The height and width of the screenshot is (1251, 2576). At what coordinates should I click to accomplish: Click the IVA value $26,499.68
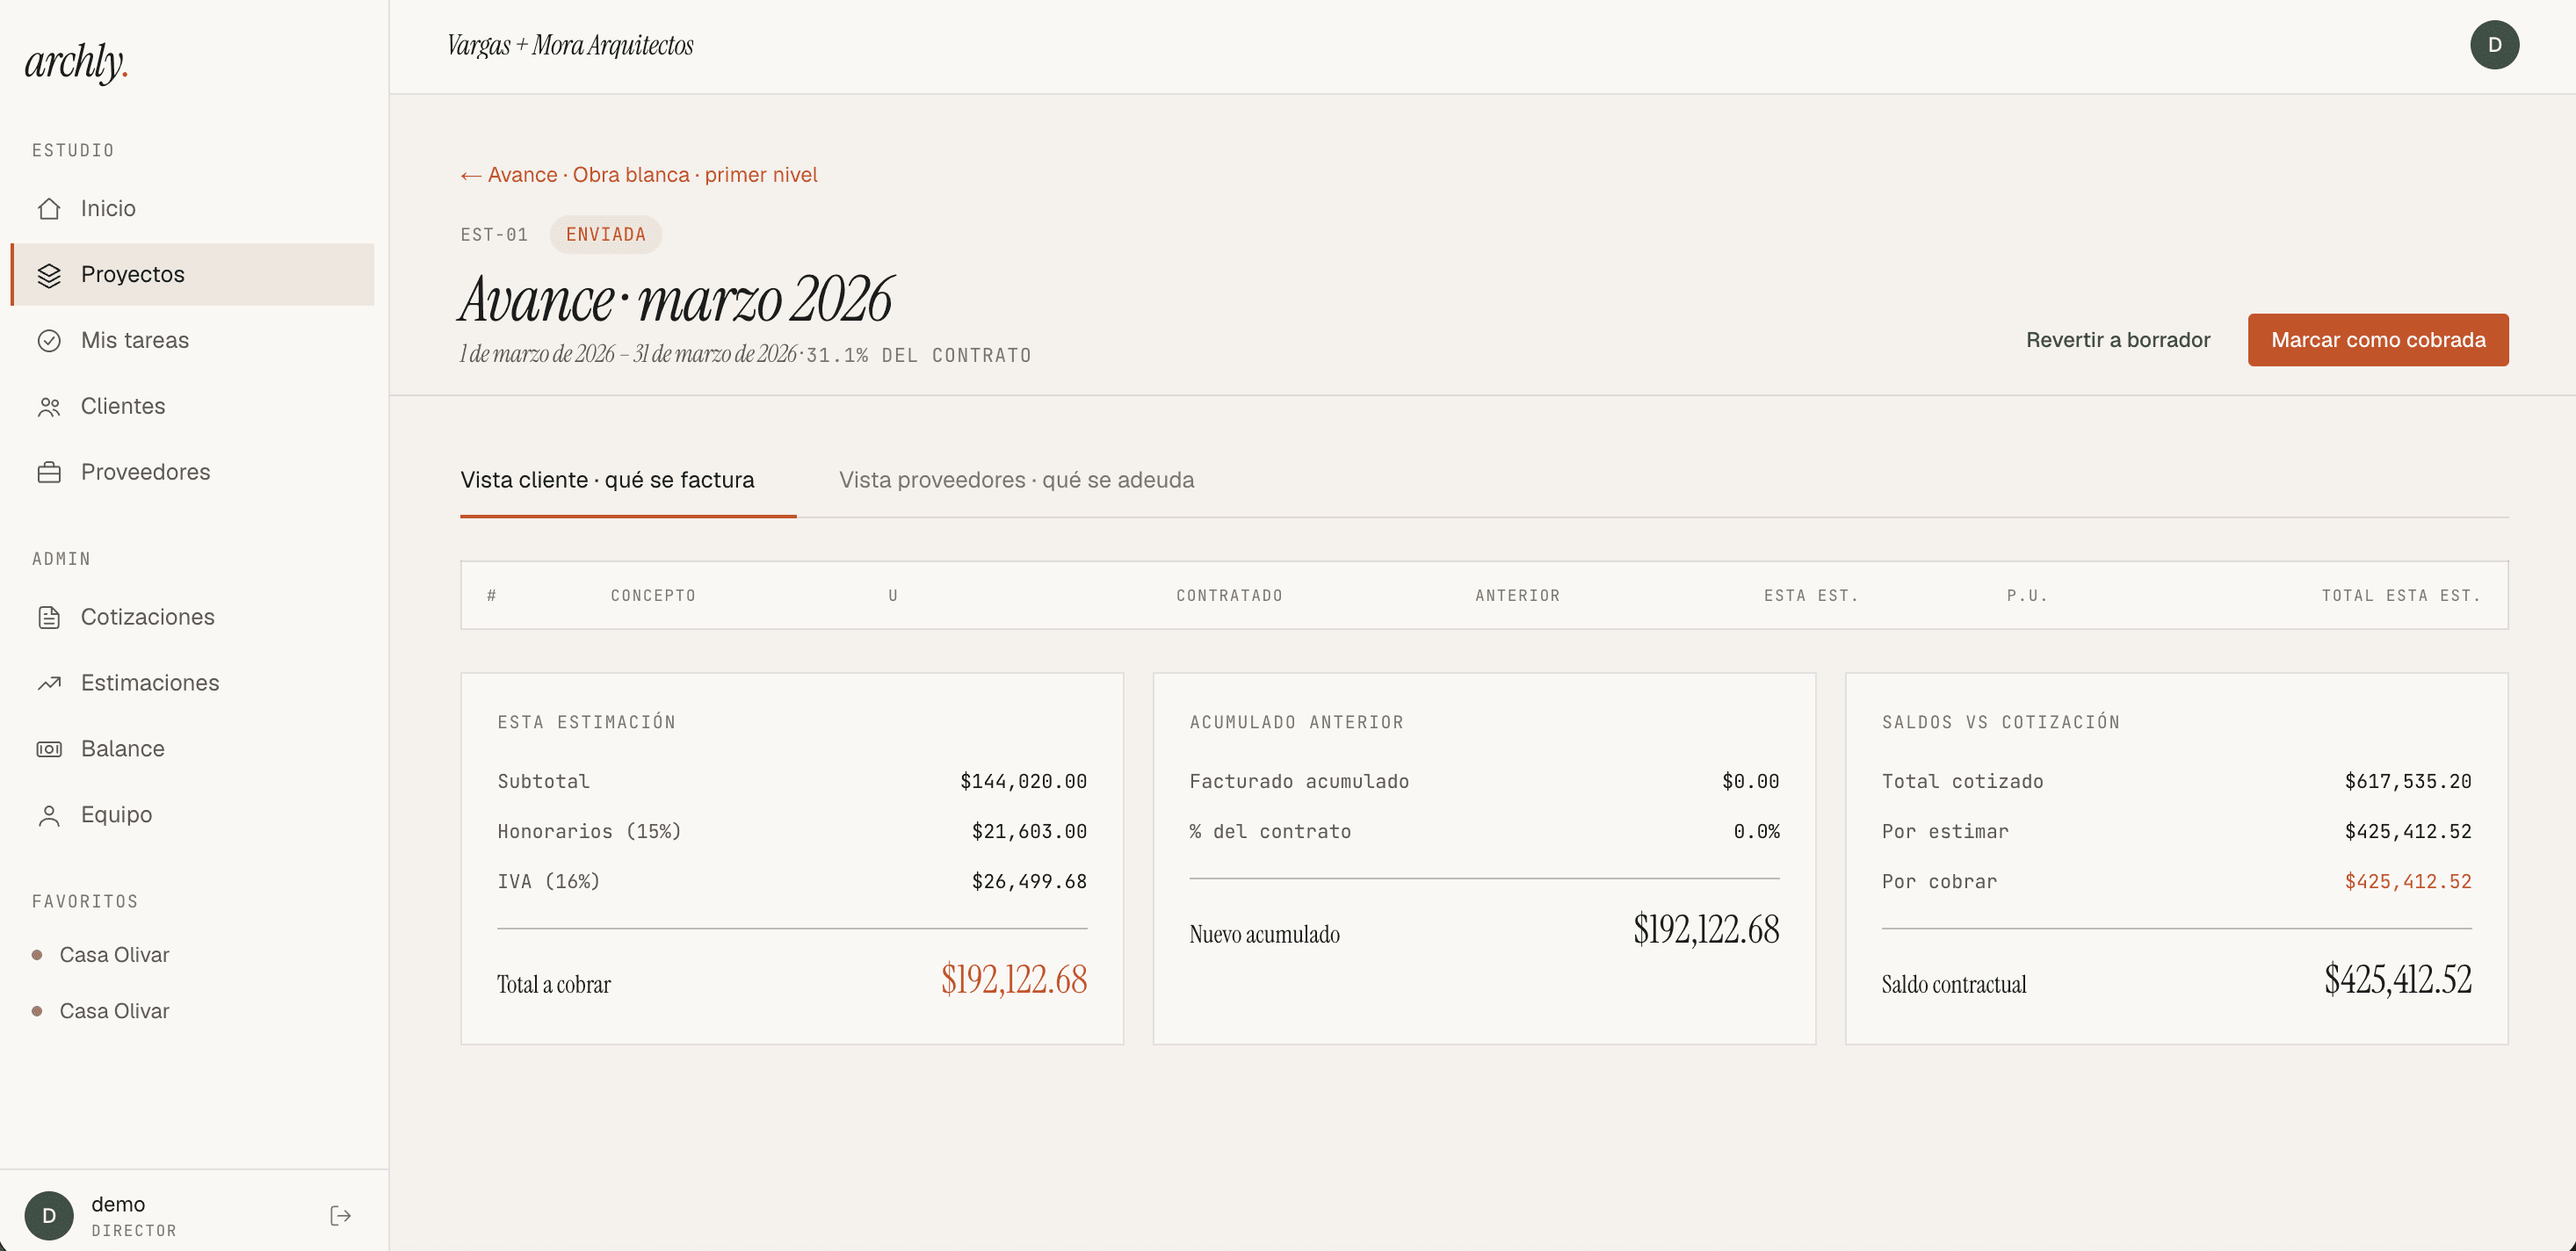click(x=1029, y=881)
